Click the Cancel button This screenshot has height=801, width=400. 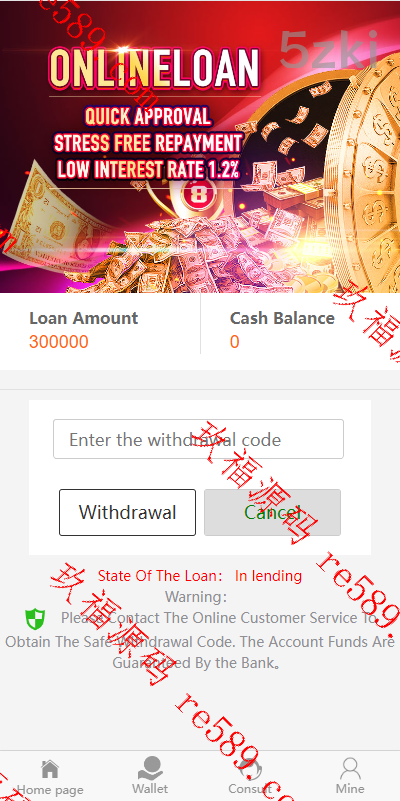272,512
